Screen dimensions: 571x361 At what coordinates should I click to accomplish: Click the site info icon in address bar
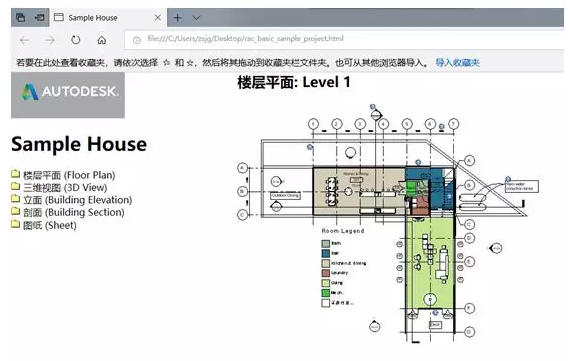[x=137, y=40]
